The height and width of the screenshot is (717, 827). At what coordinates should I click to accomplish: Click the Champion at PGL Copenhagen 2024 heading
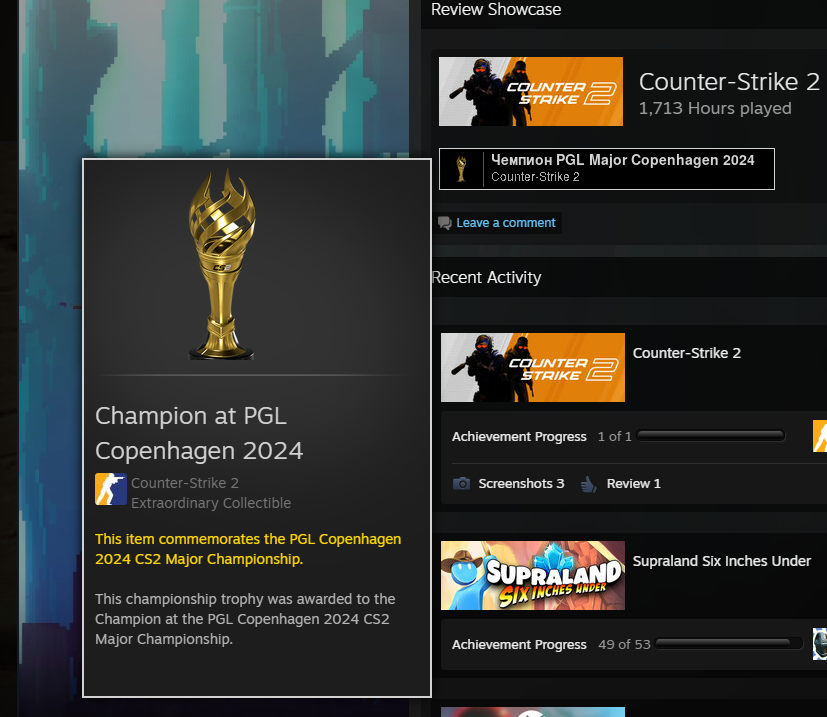pyautogui.click(x=199, y=433)
